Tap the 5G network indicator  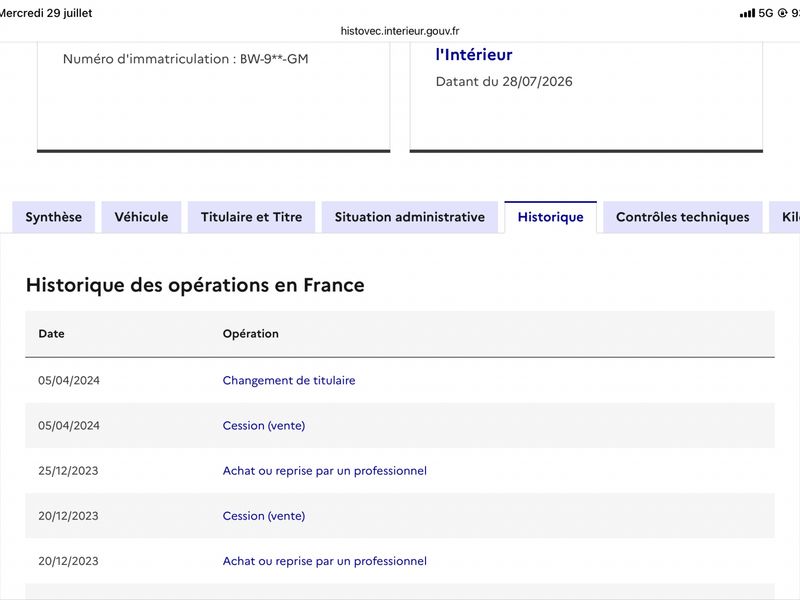pyautogui.click(x=766, y=13)
